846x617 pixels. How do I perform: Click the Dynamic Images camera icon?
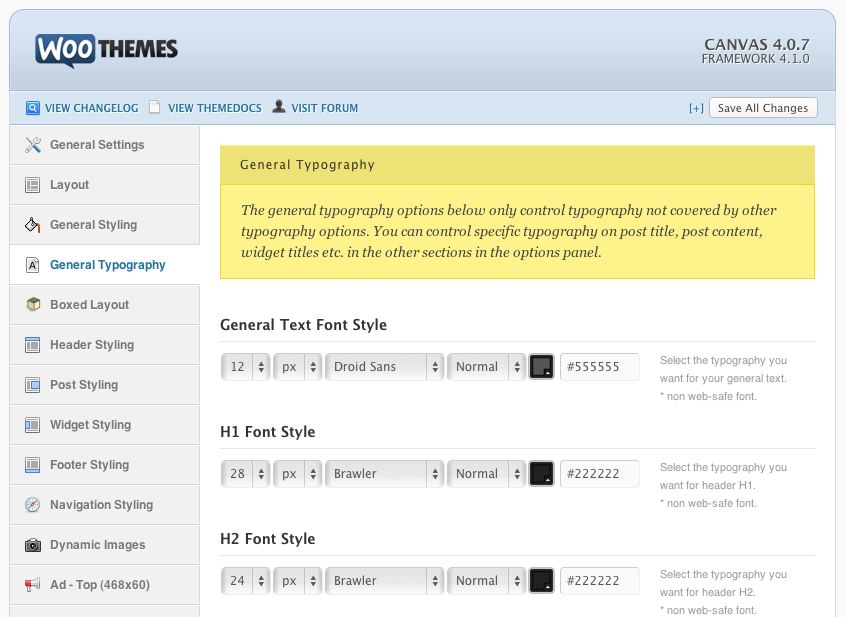click(x=32, y=545)
